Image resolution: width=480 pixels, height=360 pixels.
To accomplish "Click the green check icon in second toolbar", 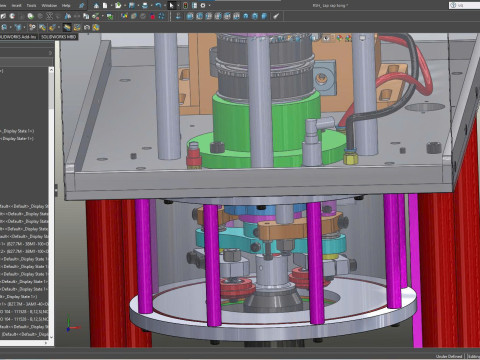I will click(95, 16).
